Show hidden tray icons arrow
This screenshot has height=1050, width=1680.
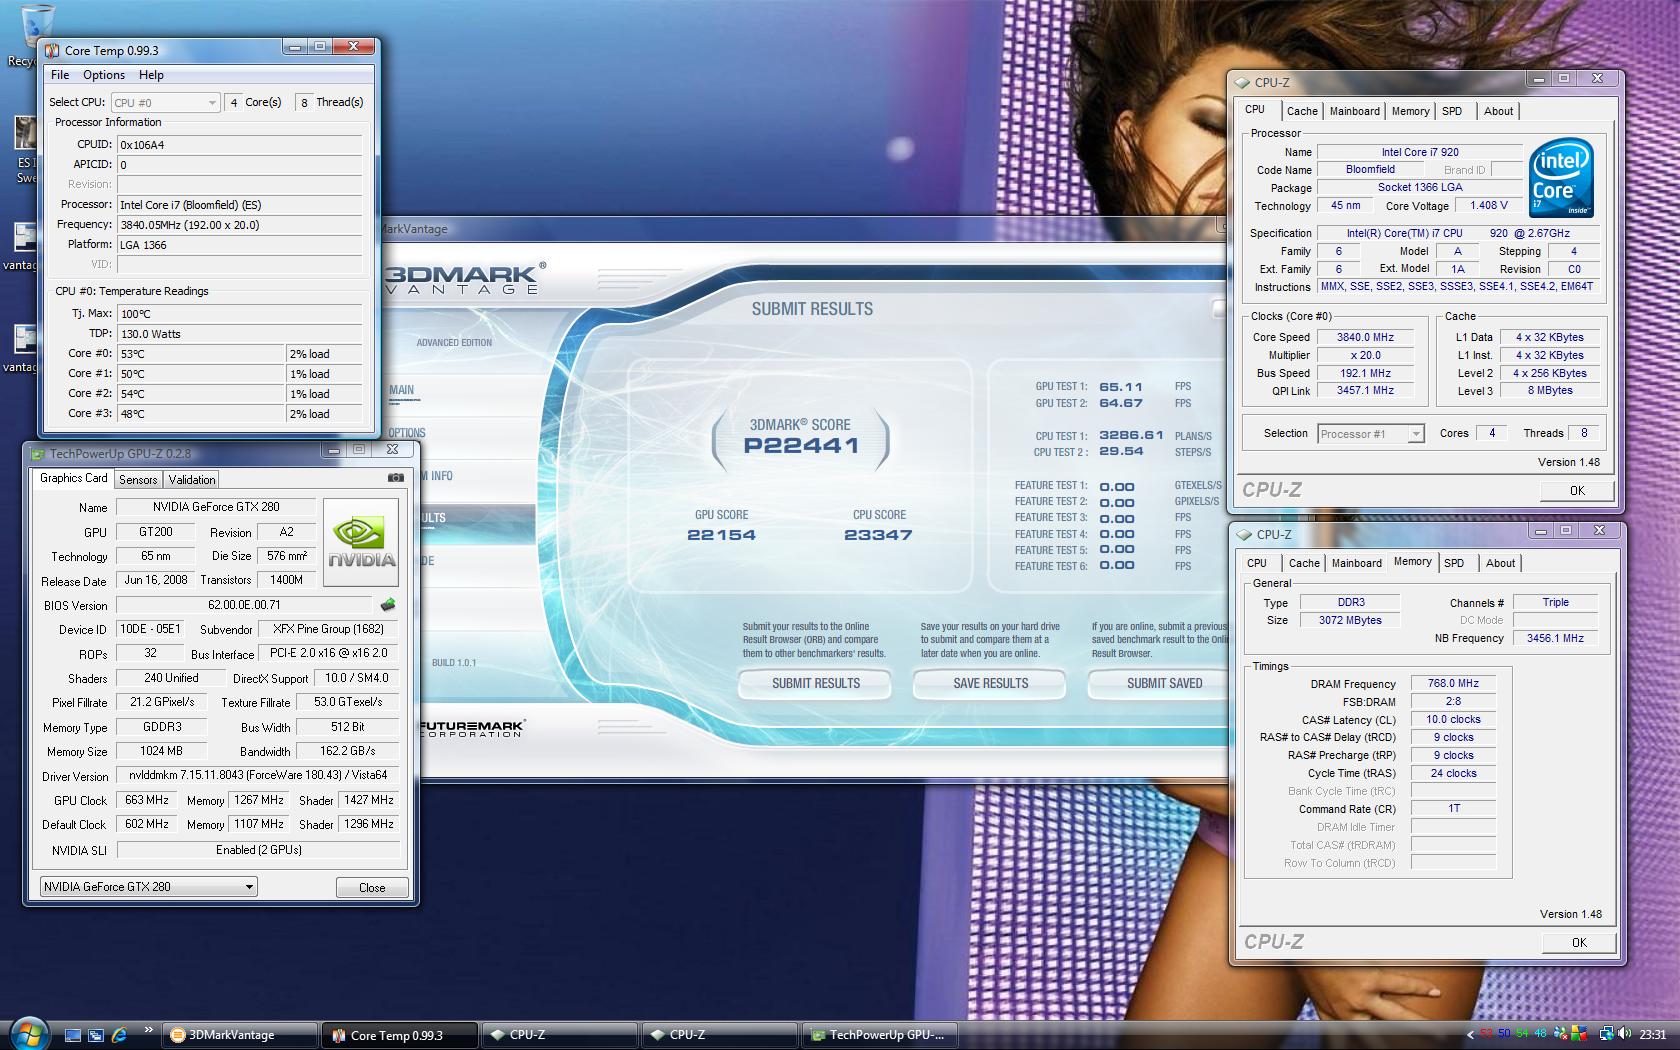click(x=1469, y=1035)
